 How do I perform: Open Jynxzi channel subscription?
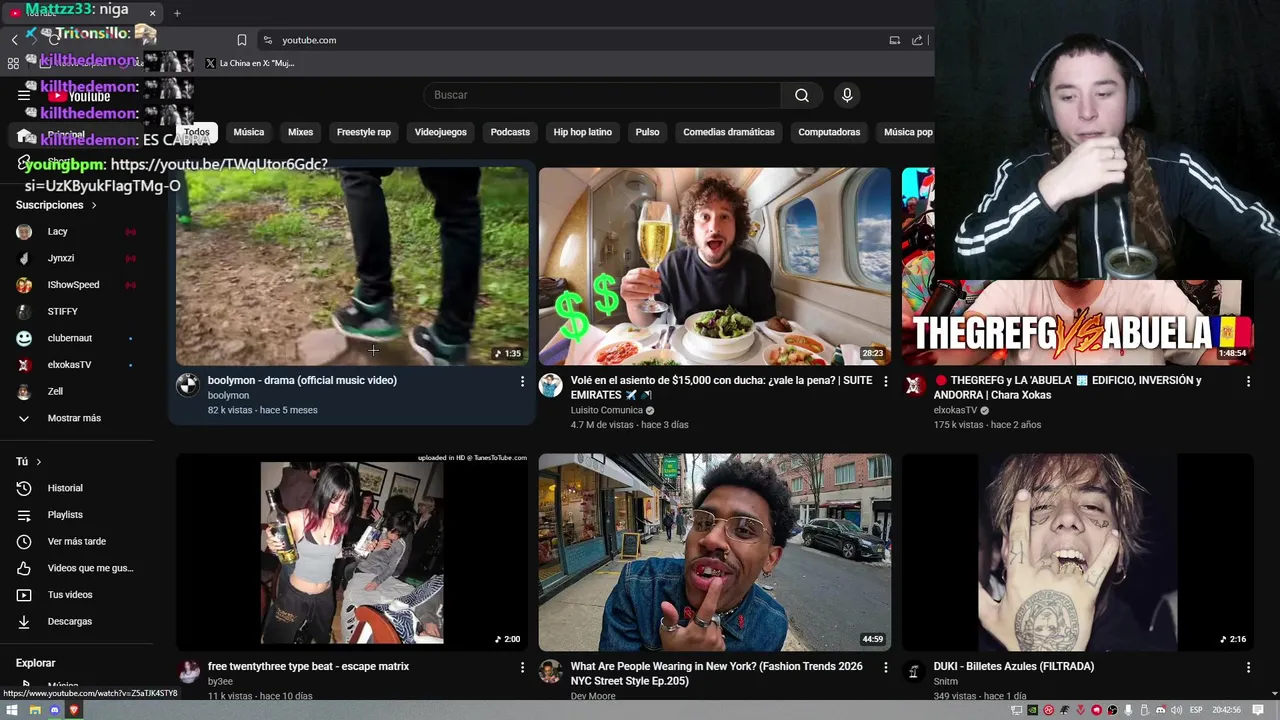(76, 258)
